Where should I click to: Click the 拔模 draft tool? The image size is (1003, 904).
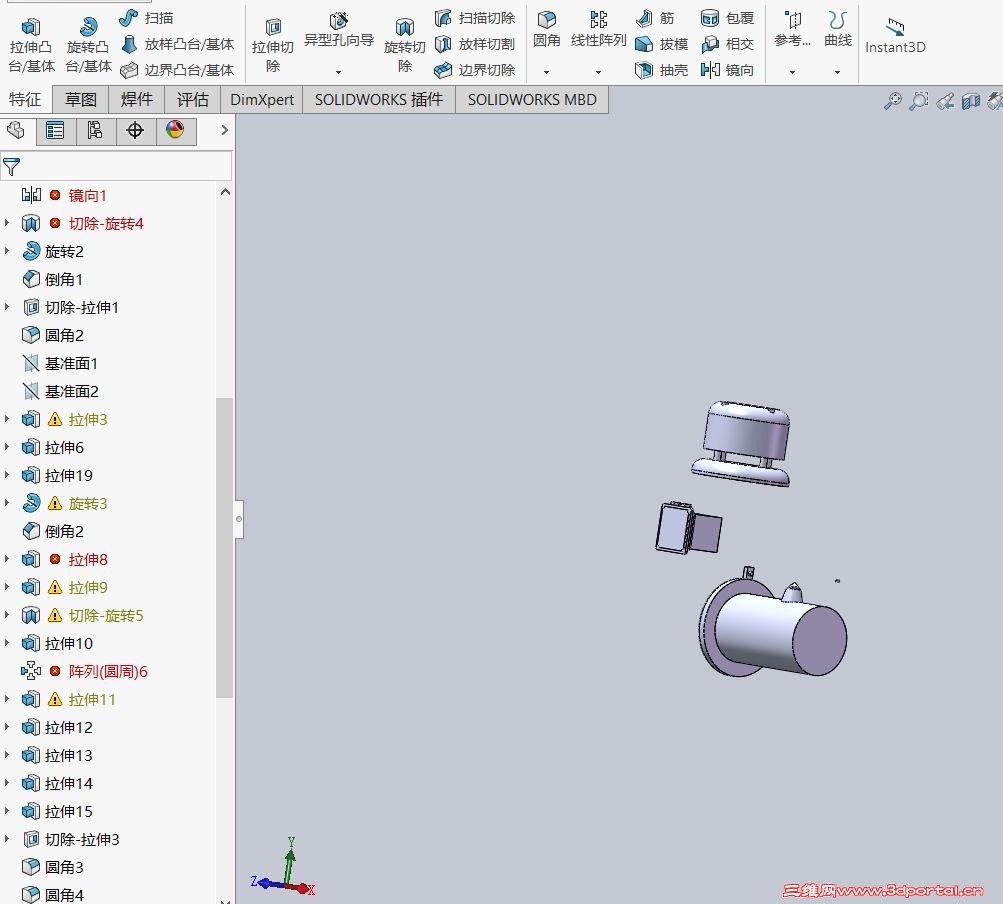pos(661,44)
